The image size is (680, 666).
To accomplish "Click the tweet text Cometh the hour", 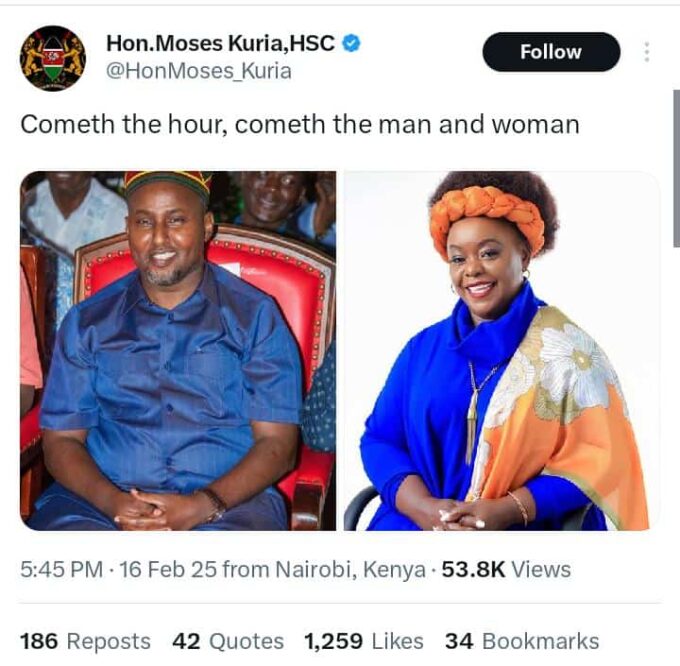I will (124, 124).
